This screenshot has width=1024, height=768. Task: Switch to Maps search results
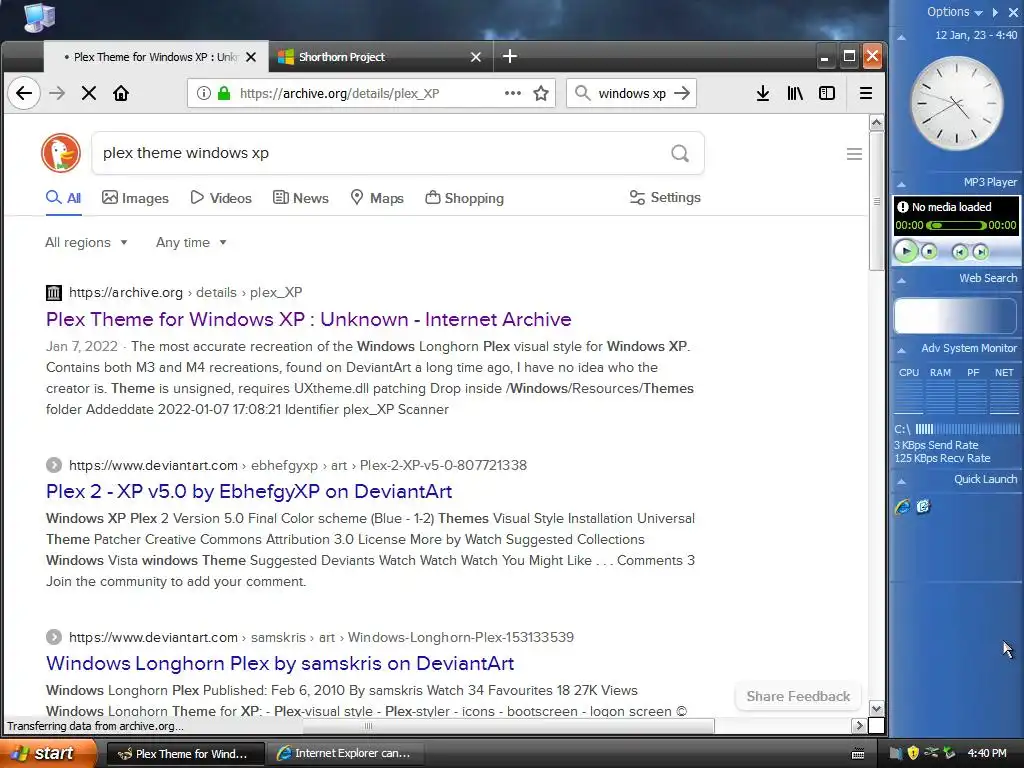[x=377, y=198]
